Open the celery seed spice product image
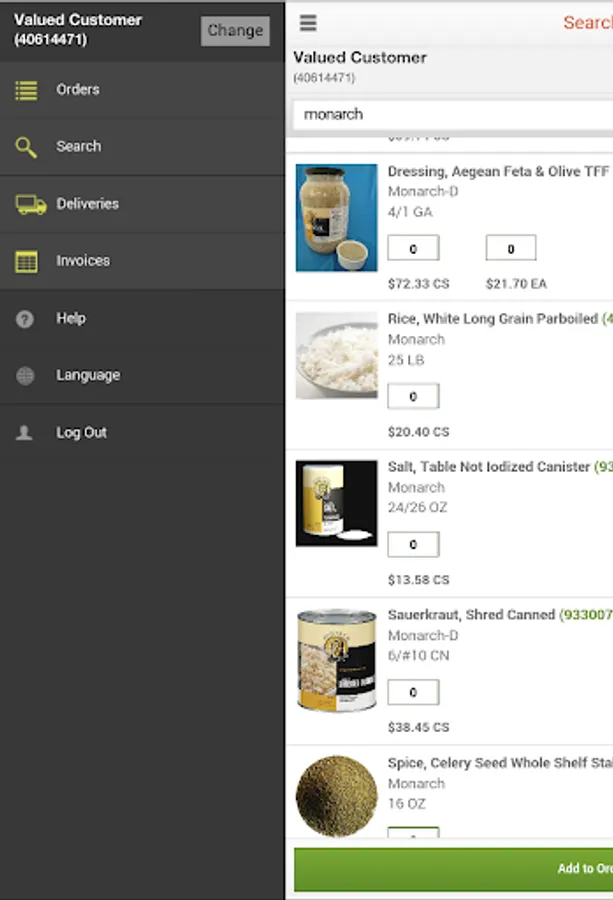The height and width of the screenshot is (900, 613). pyautogui.click(x=336, y=796)
